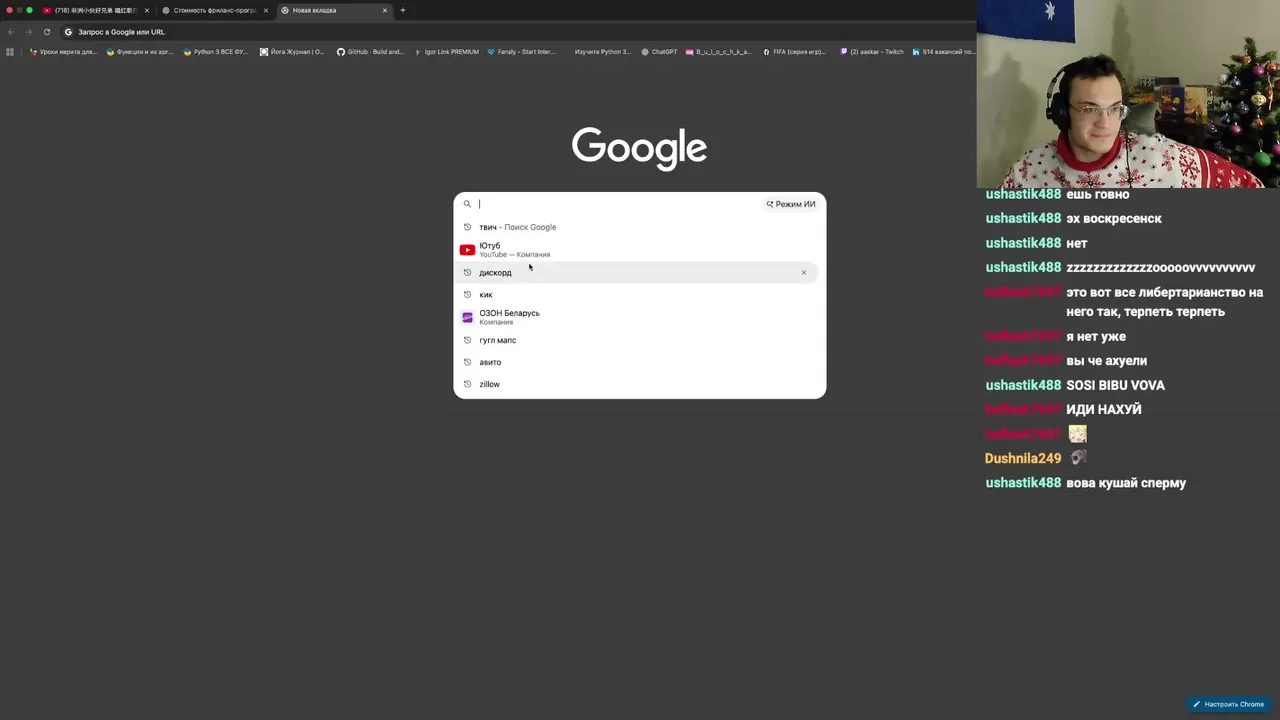Open Fansly Start Inter bookmark

click(521, 52)
